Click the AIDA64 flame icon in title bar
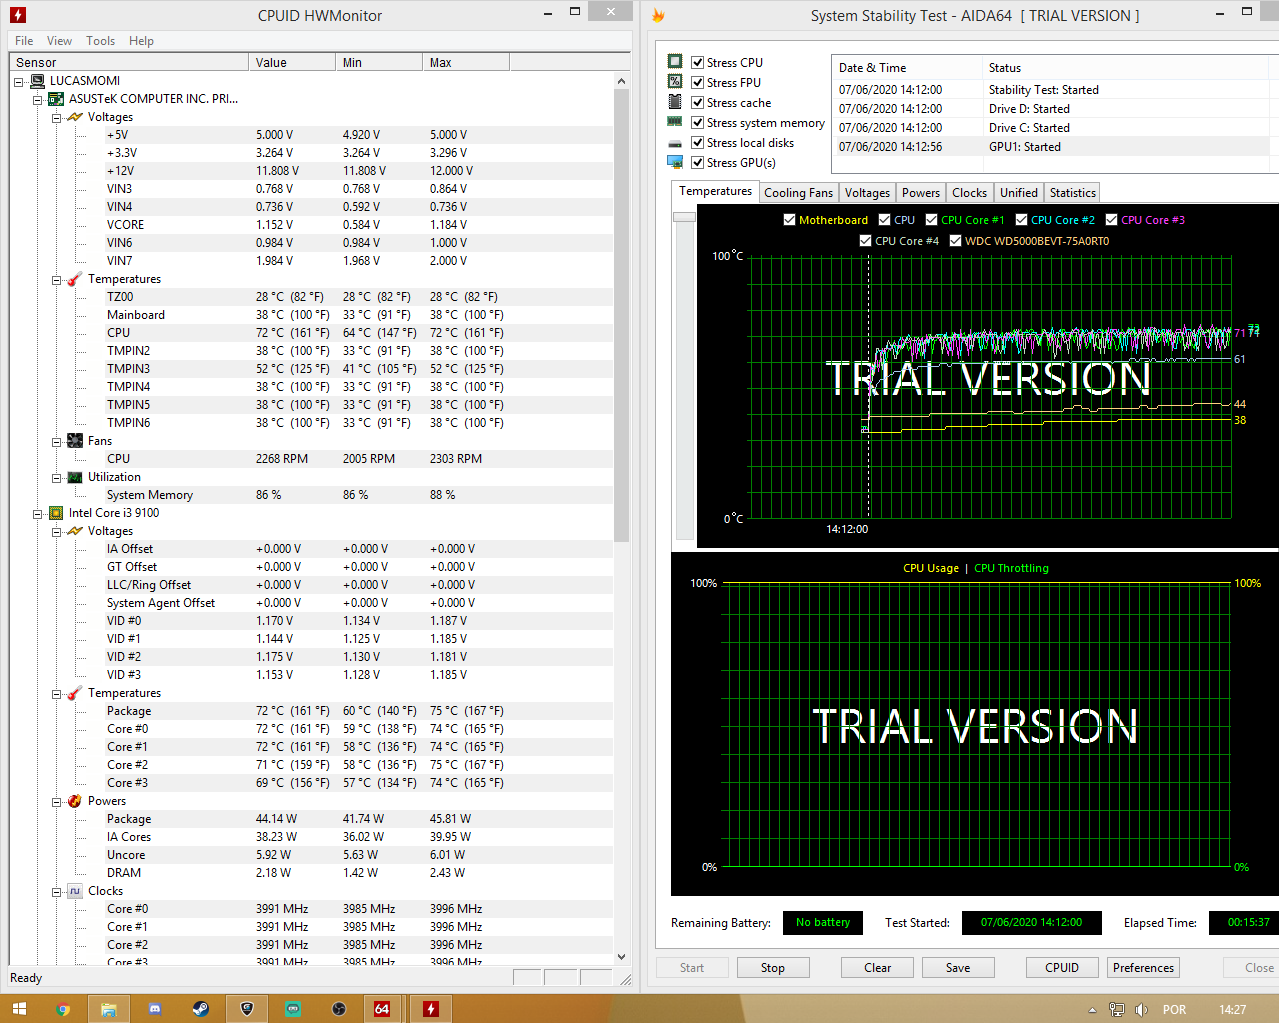 coord(658,15)
